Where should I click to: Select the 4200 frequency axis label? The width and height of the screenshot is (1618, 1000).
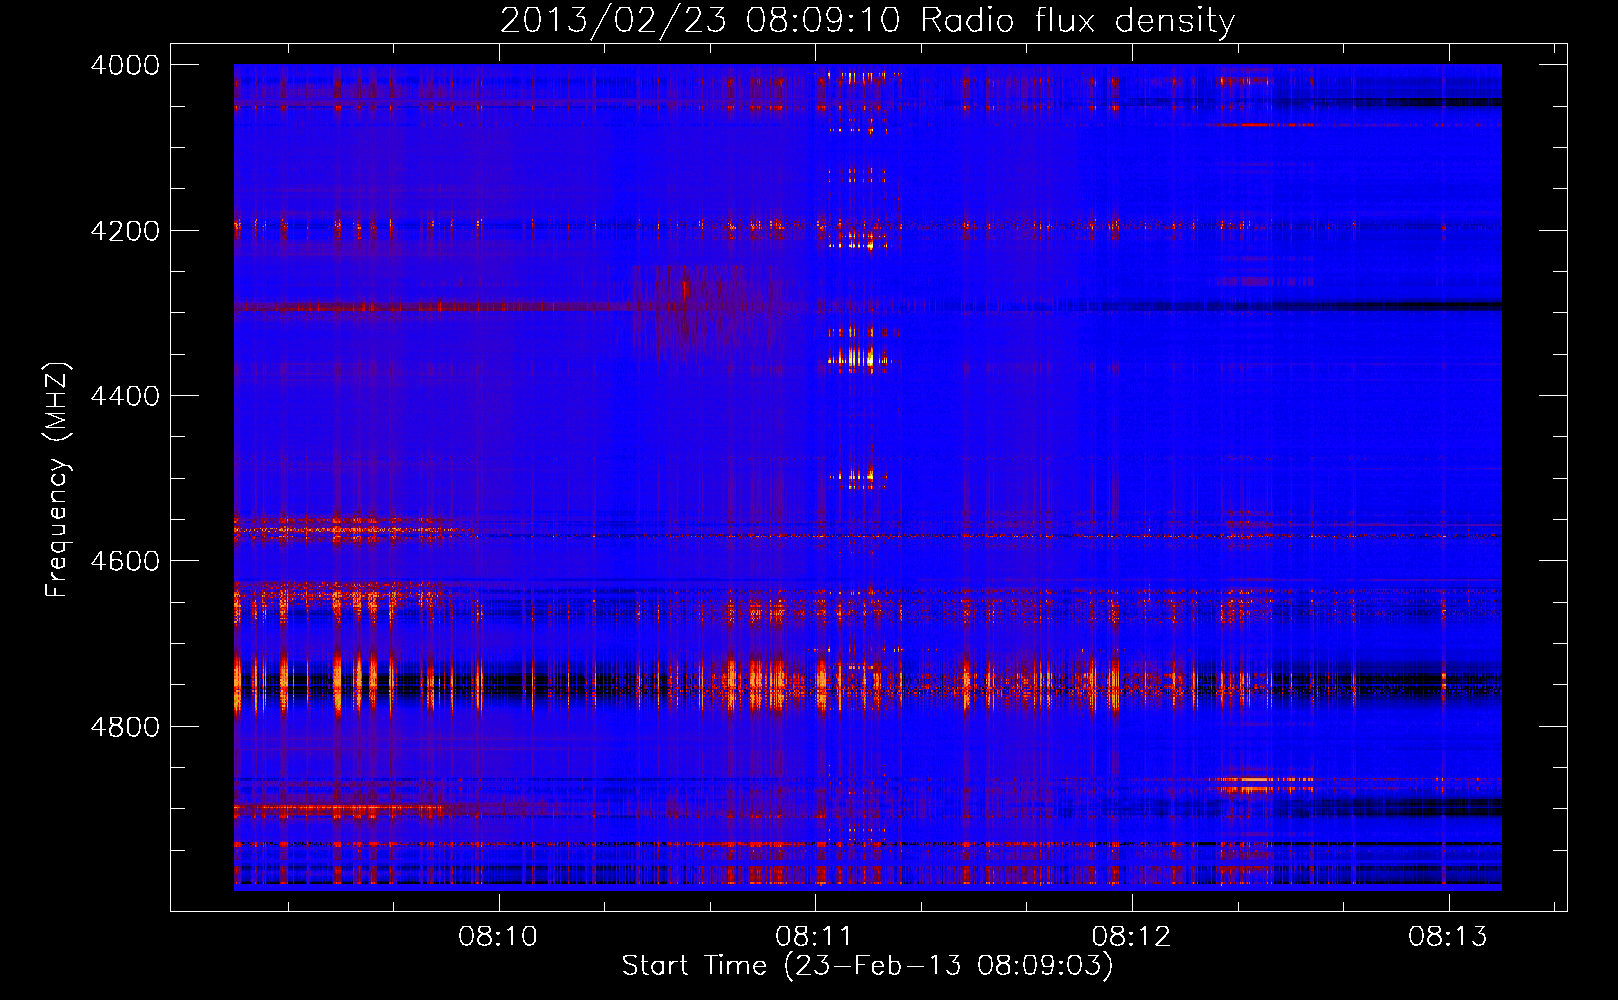pyautogui.click(x=125, y=231)
